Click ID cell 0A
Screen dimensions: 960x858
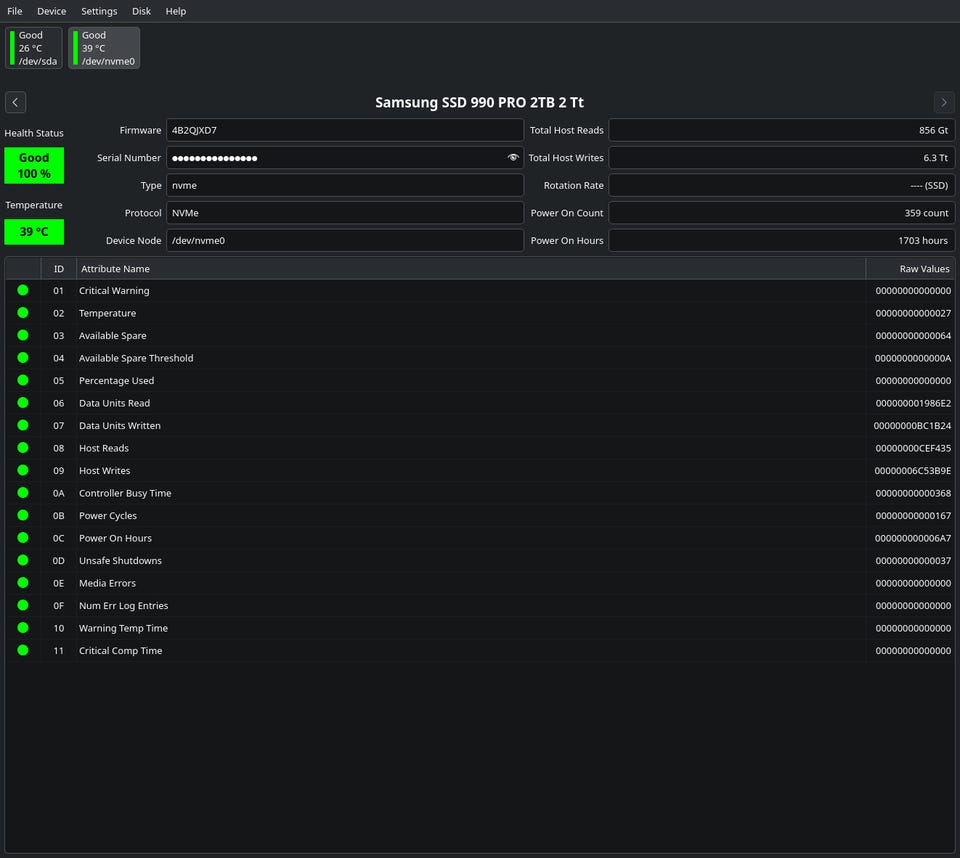point(58,493)
